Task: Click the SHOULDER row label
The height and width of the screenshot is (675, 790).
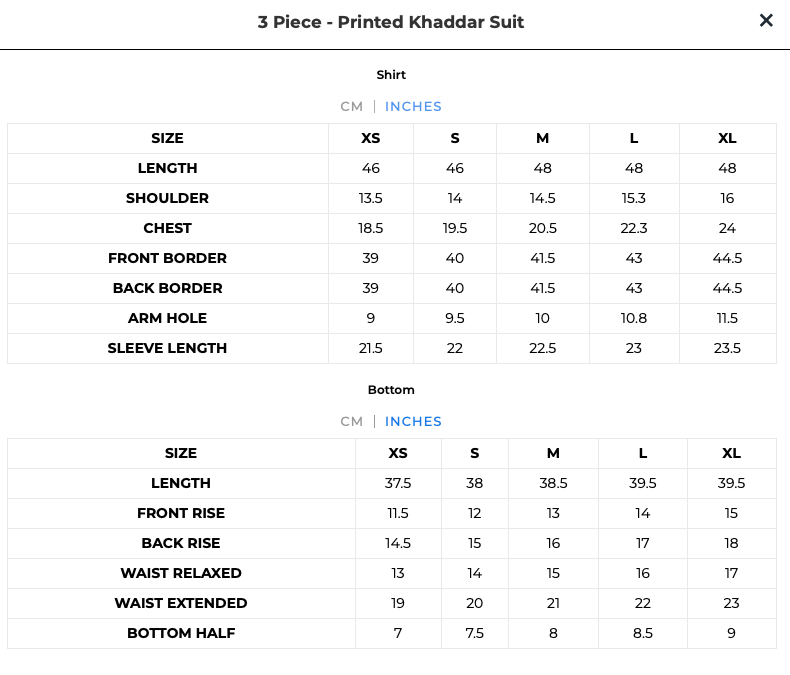Action: pos(167,198)
